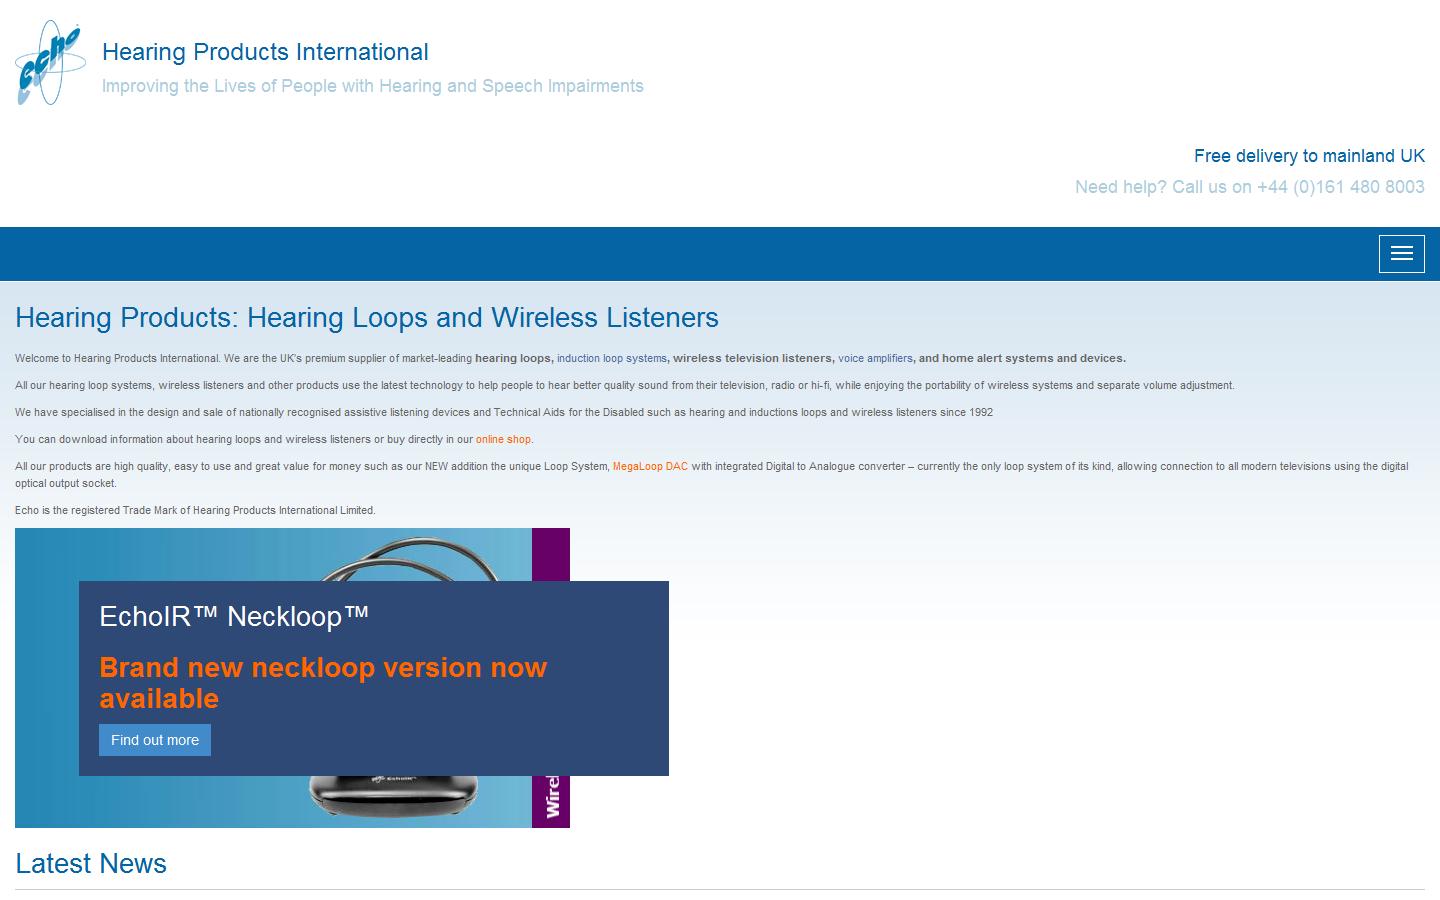Open the 'induction loop systems' link
Image resolution: width=1440 pixels, height=900 pixels.
point(611,358)
